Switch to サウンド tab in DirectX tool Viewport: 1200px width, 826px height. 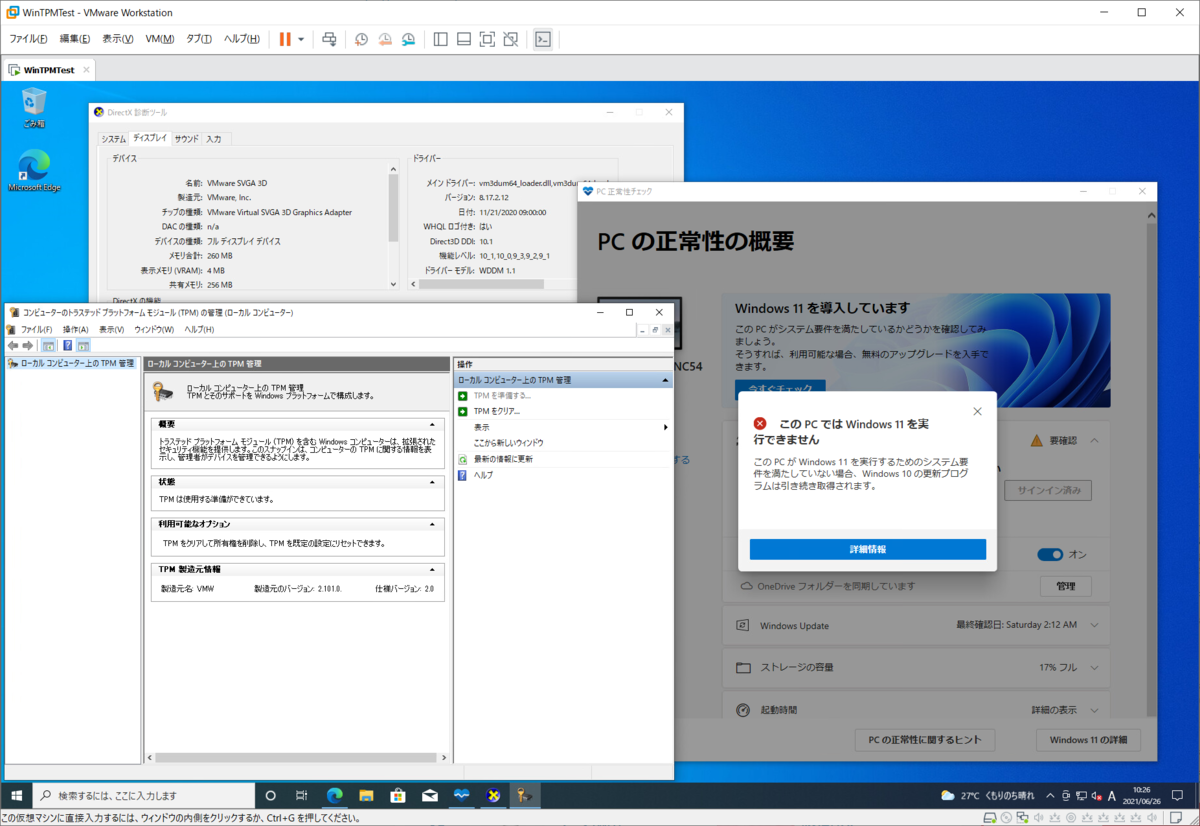click(x=187, y=139)
